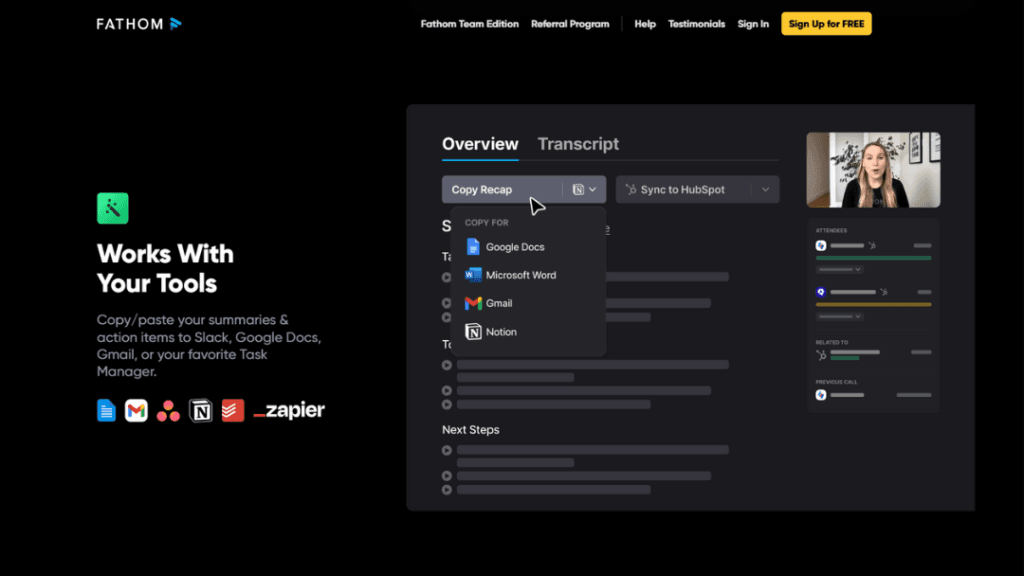Click the Notion icon below the description

pyautogui.click(x=200, y=410)
